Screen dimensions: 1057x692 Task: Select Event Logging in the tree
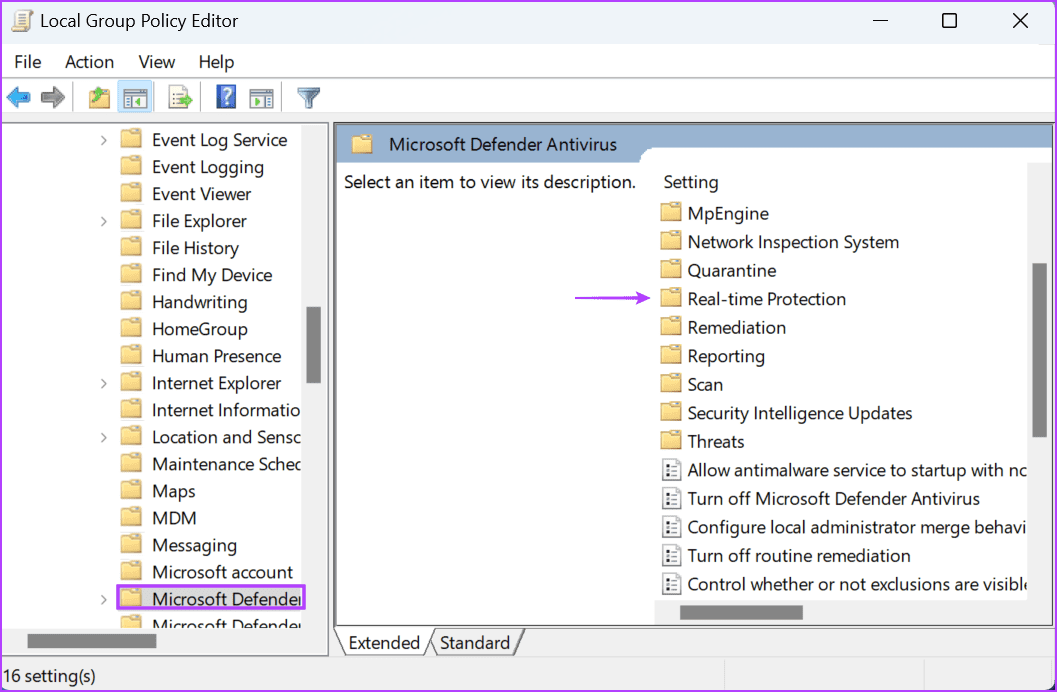[x=208, y=167]
